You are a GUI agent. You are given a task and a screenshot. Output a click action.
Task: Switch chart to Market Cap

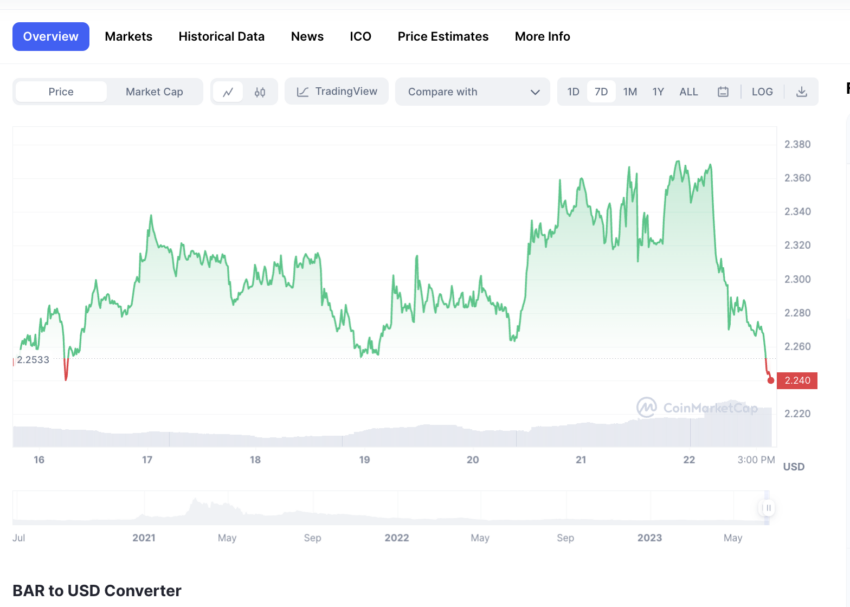tap(154, 92)
